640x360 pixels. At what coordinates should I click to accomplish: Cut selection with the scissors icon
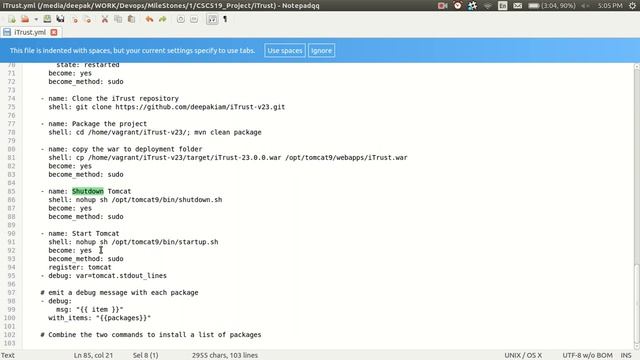pyautogui.click(x=105, y=19)
